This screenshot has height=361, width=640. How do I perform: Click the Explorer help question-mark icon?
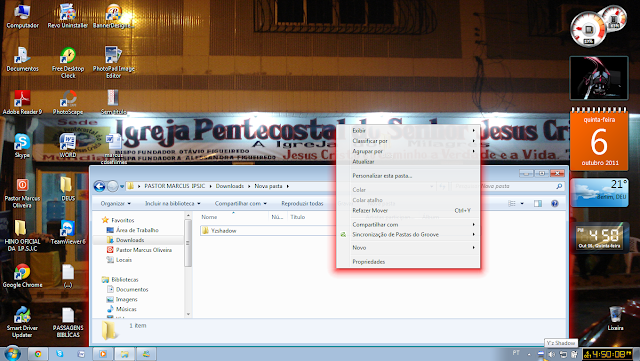554,203
